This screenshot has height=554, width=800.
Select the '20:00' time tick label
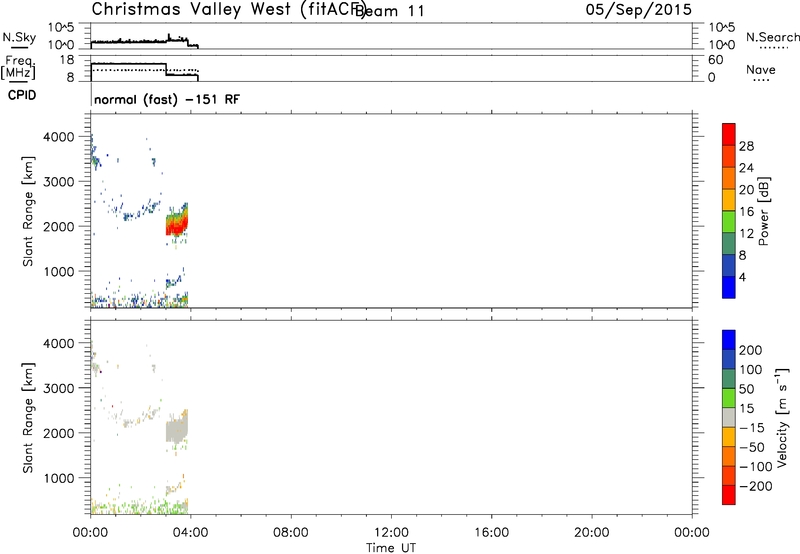pyautogui.click(x=591, y=533)
